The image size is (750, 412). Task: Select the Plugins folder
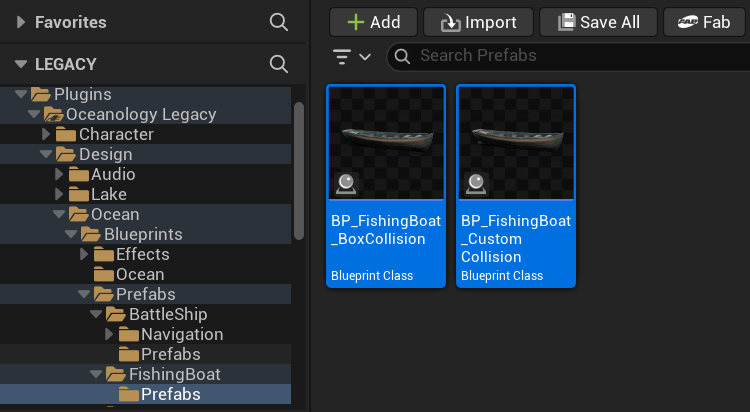(x=145, y=94)
